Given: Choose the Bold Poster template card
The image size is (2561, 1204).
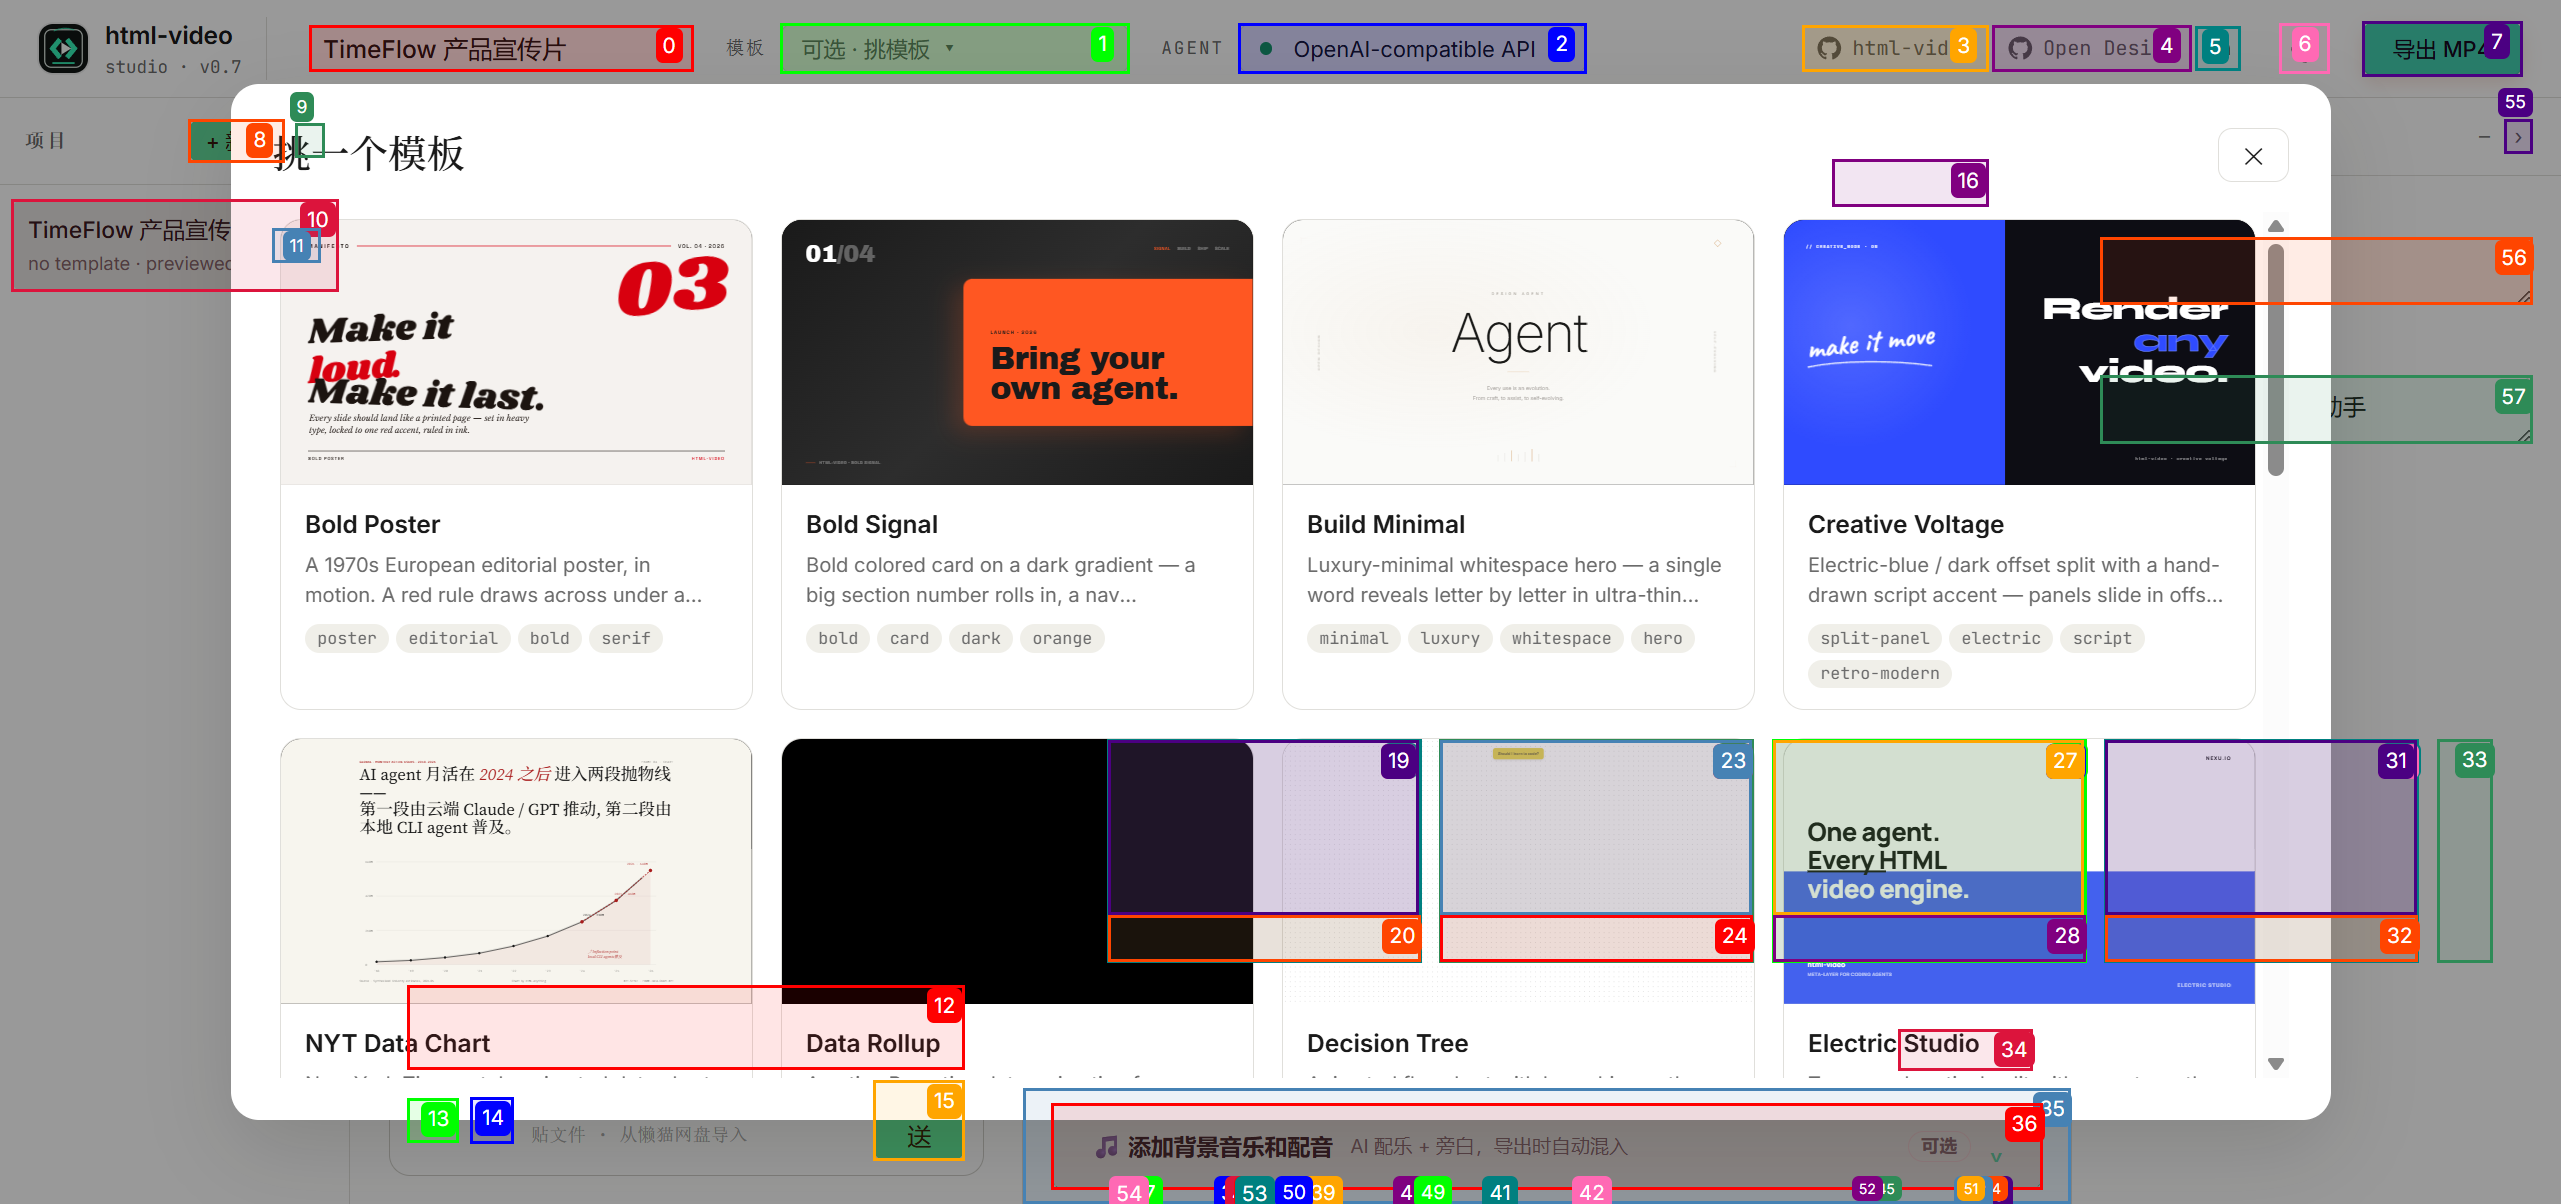Looking at the screenshot, I should pyautogui.click(x=516, y=464).
